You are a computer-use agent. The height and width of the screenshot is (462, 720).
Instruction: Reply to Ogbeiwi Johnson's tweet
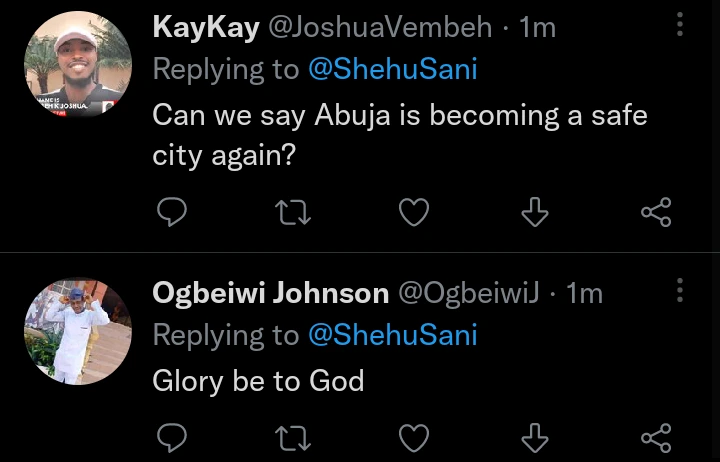coord(173,437)
